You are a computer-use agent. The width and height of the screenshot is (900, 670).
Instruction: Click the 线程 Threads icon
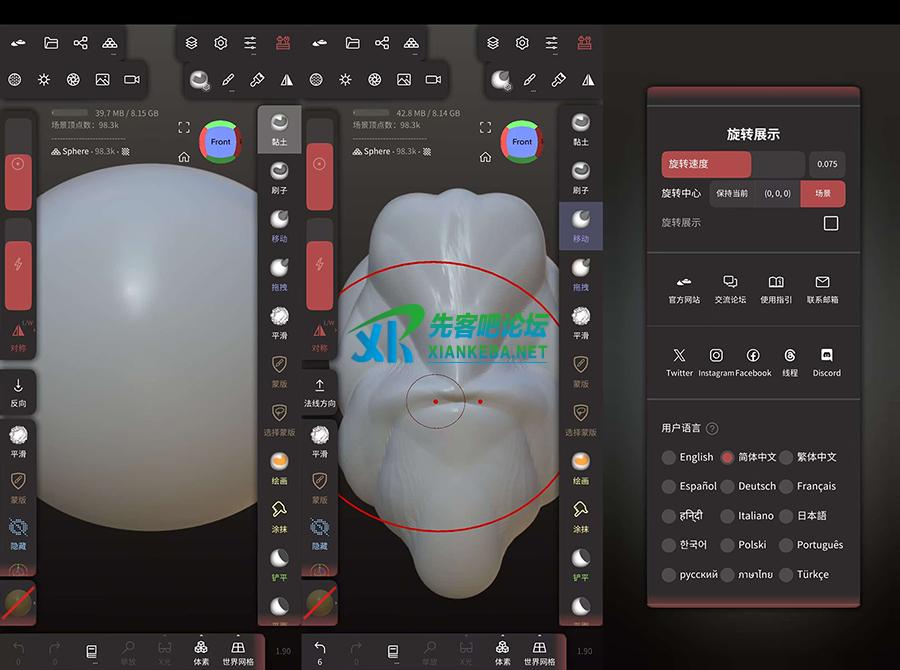pos(790,356)
